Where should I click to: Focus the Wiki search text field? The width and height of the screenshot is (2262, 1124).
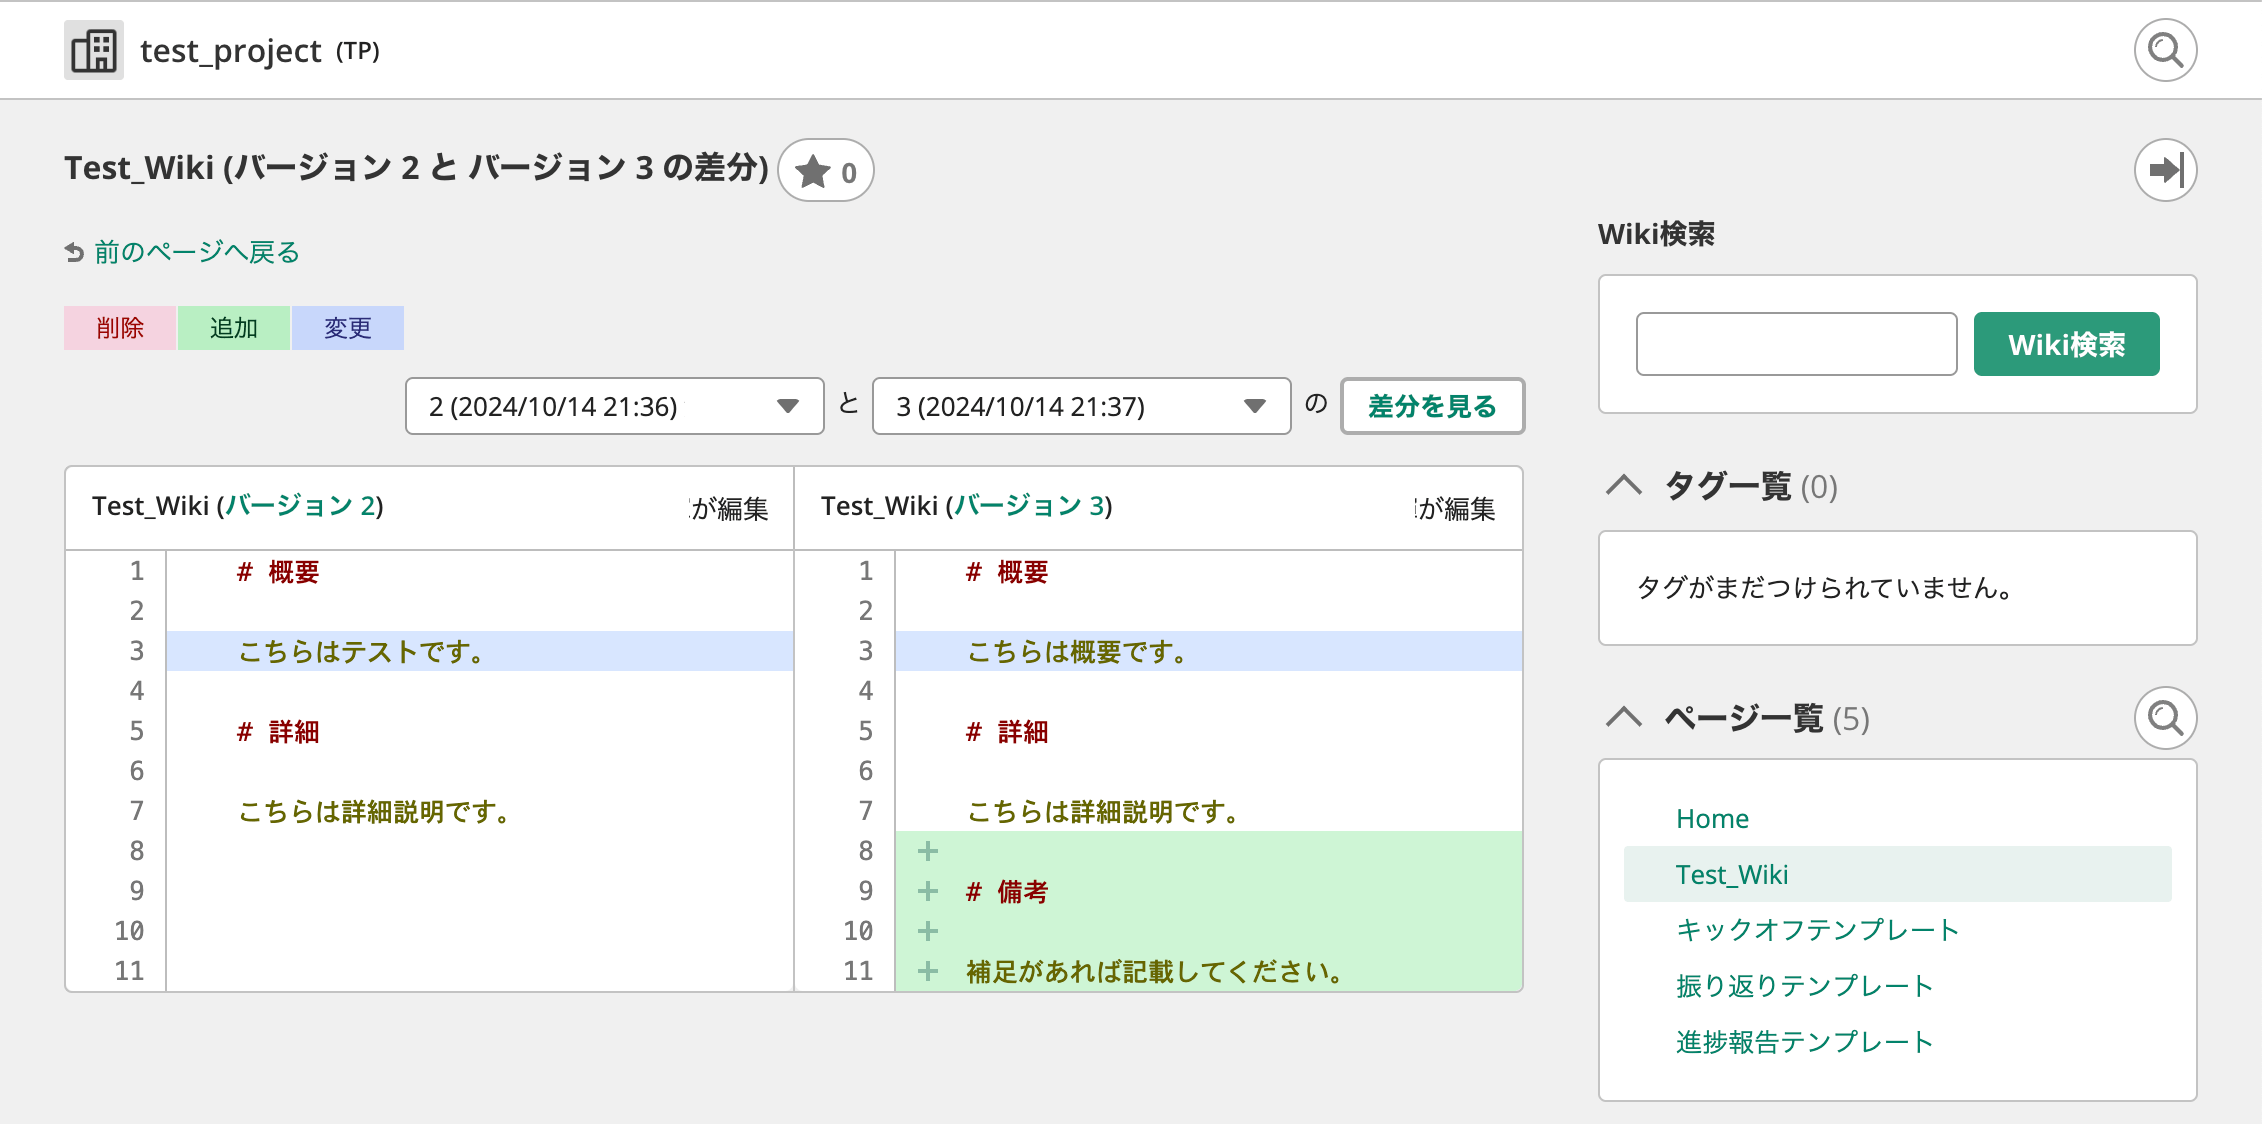[1796, 344]
